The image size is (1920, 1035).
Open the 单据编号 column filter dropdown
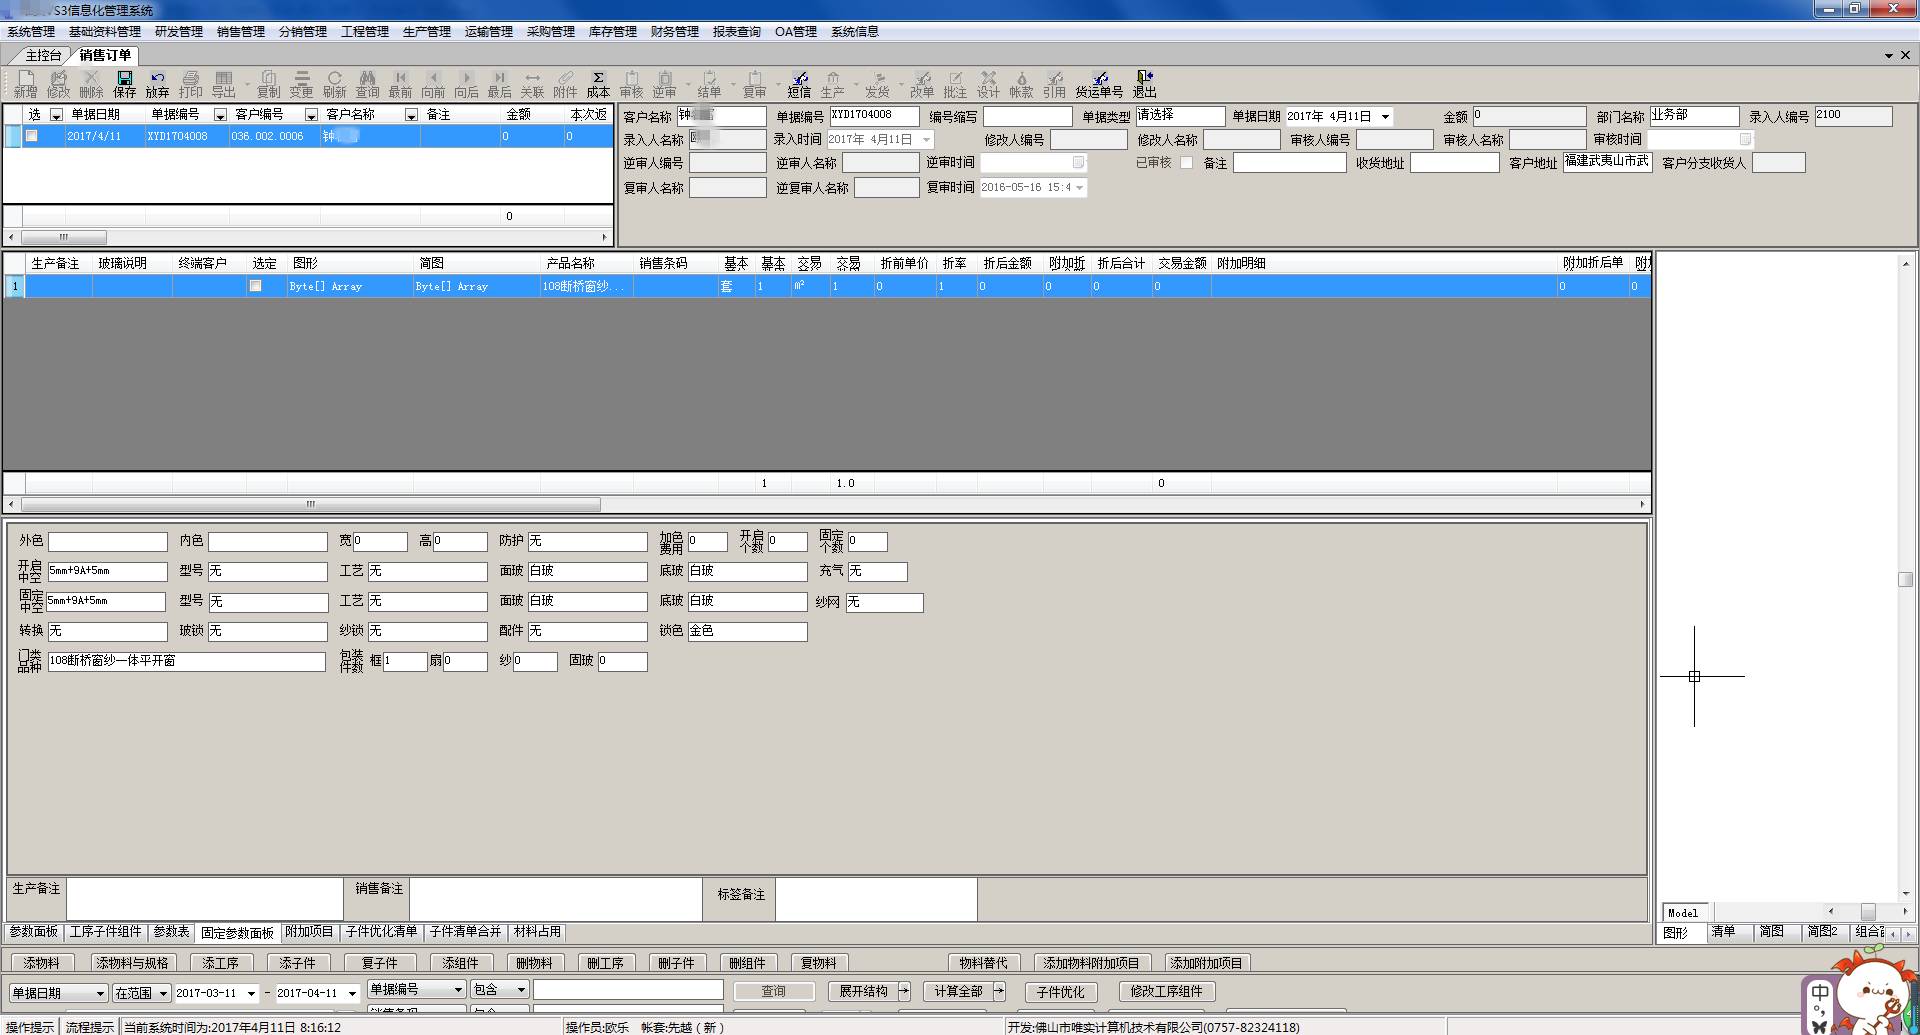pyautogui.click(x=220, y=115)
